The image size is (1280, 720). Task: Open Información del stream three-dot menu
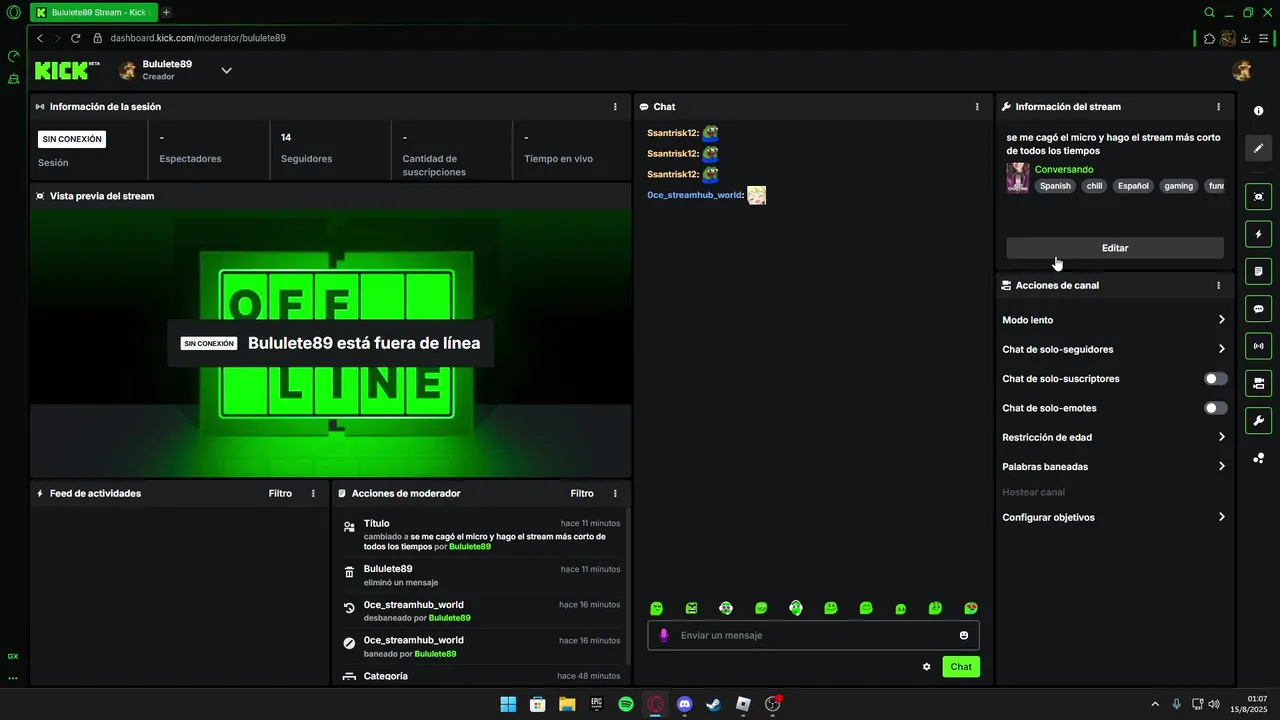1218,106
